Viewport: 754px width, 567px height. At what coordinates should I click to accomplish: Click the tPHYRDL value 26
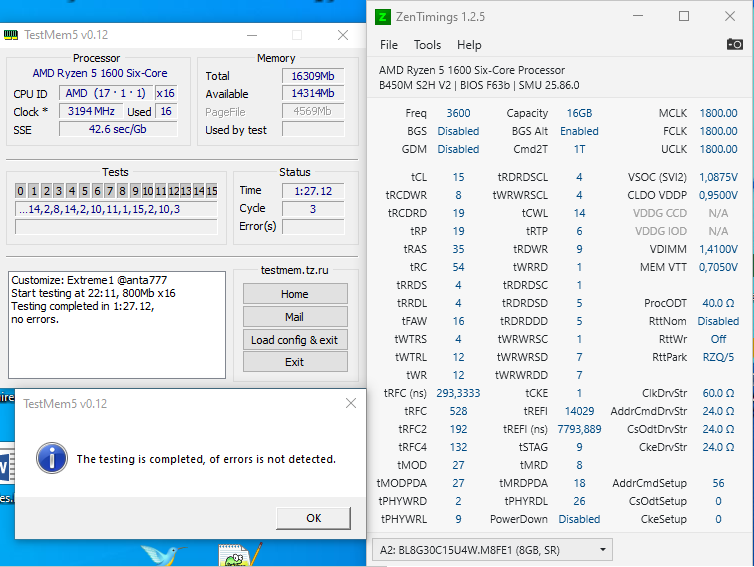click(579, 501)
